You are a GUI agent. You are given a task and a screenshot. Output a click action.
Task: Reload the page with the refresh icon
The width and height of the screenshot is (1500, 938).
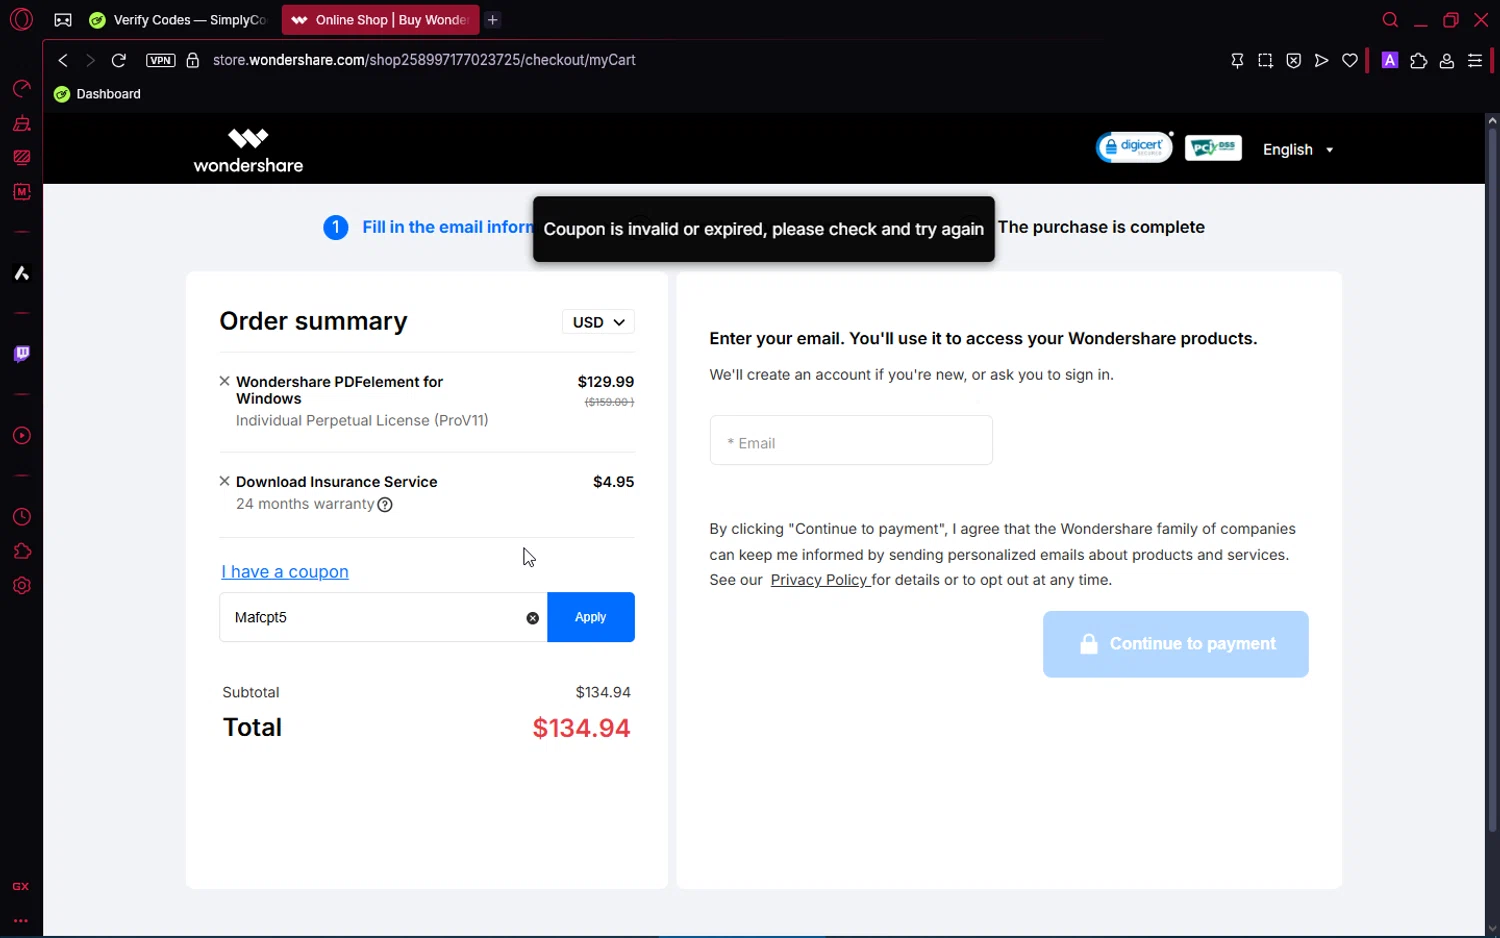(118, 60)
